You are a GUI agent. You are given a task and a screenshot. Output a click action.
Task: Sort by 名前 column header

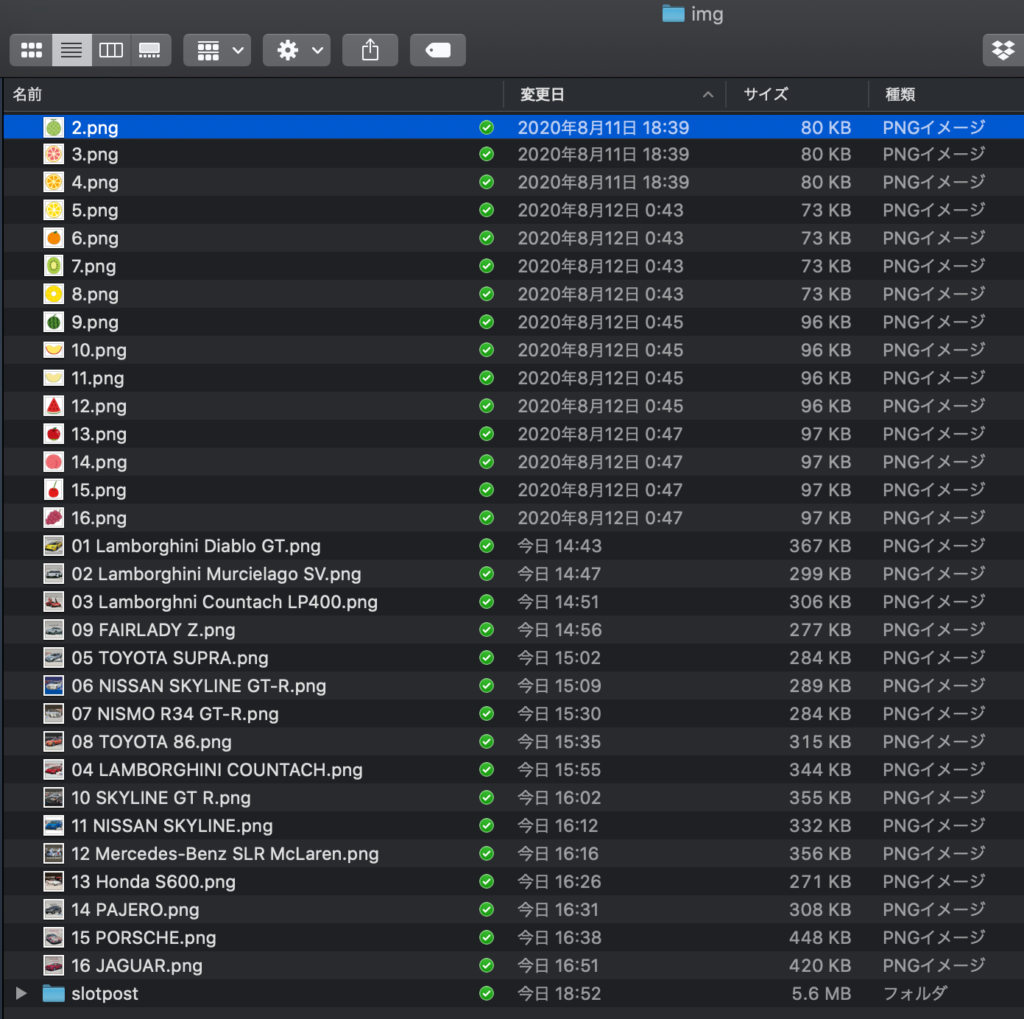coord(28,95)
